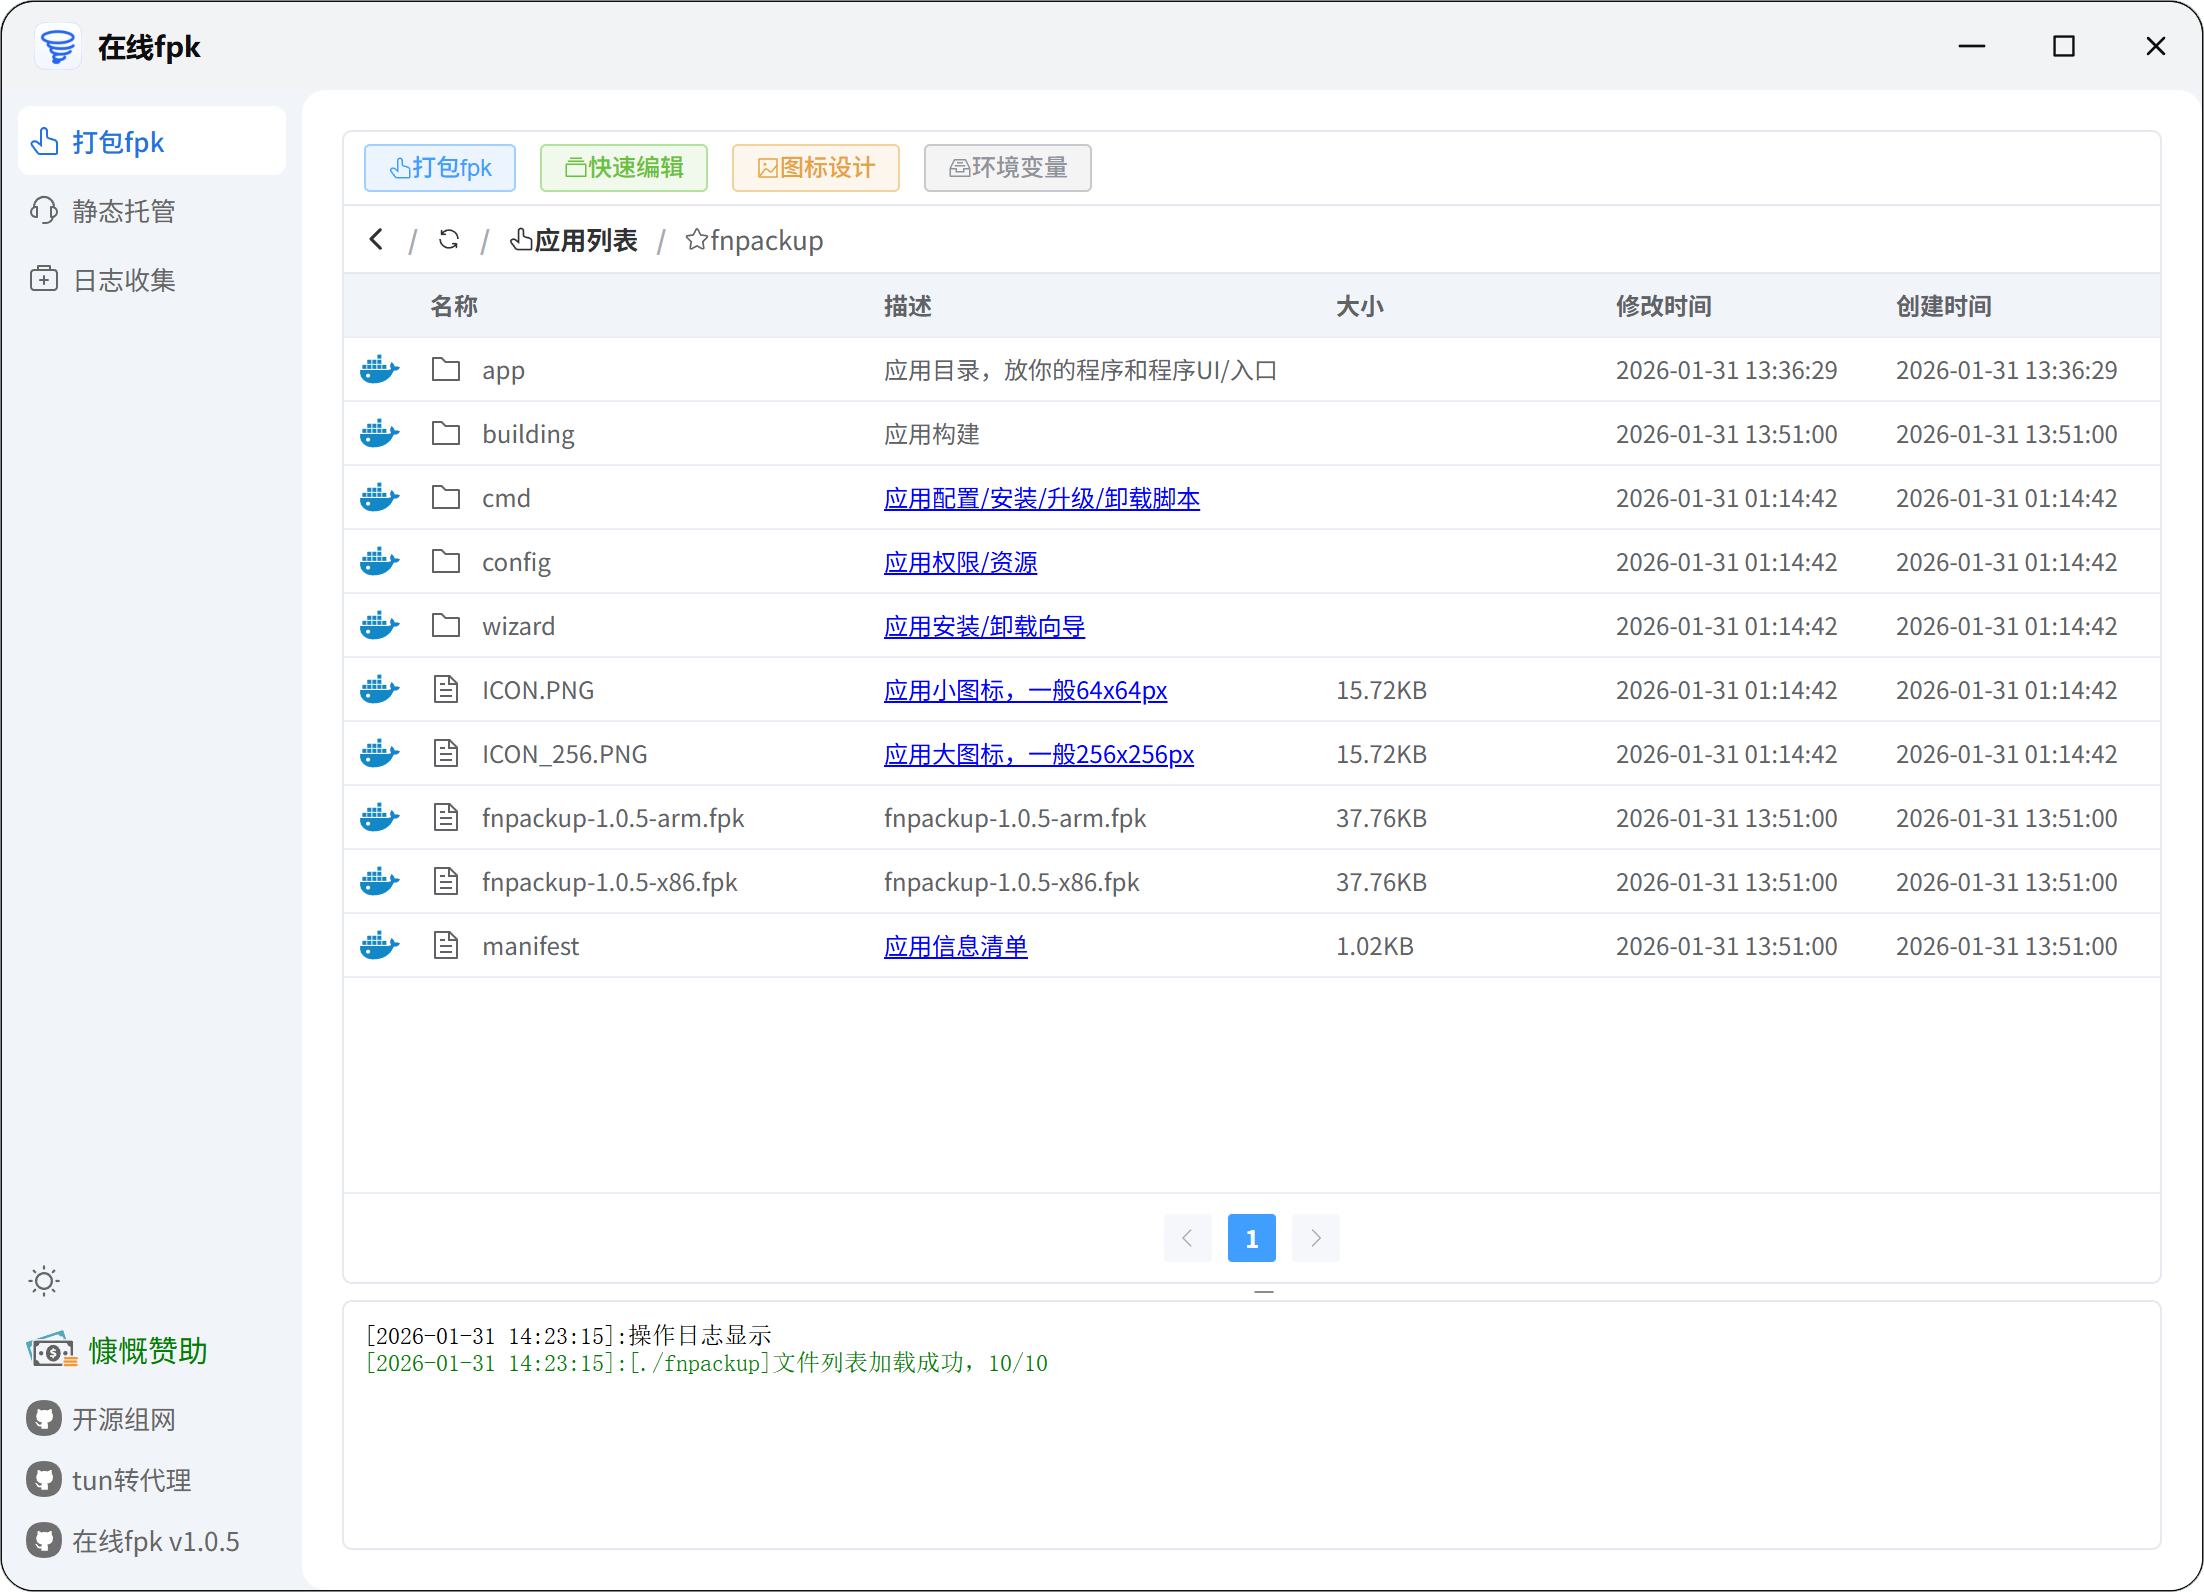Click the back arrow in breadcrumb
Viewport: 2204px width, 1592px height.
click(x=376, y=240)
